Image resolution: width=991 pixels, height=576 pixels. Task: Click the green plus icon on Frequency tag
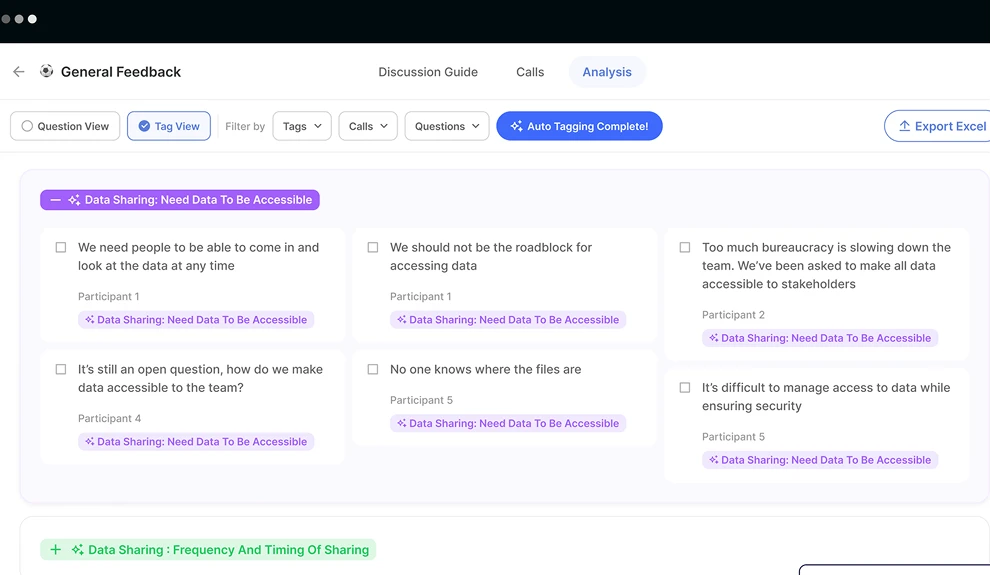(x=56, y=550)
